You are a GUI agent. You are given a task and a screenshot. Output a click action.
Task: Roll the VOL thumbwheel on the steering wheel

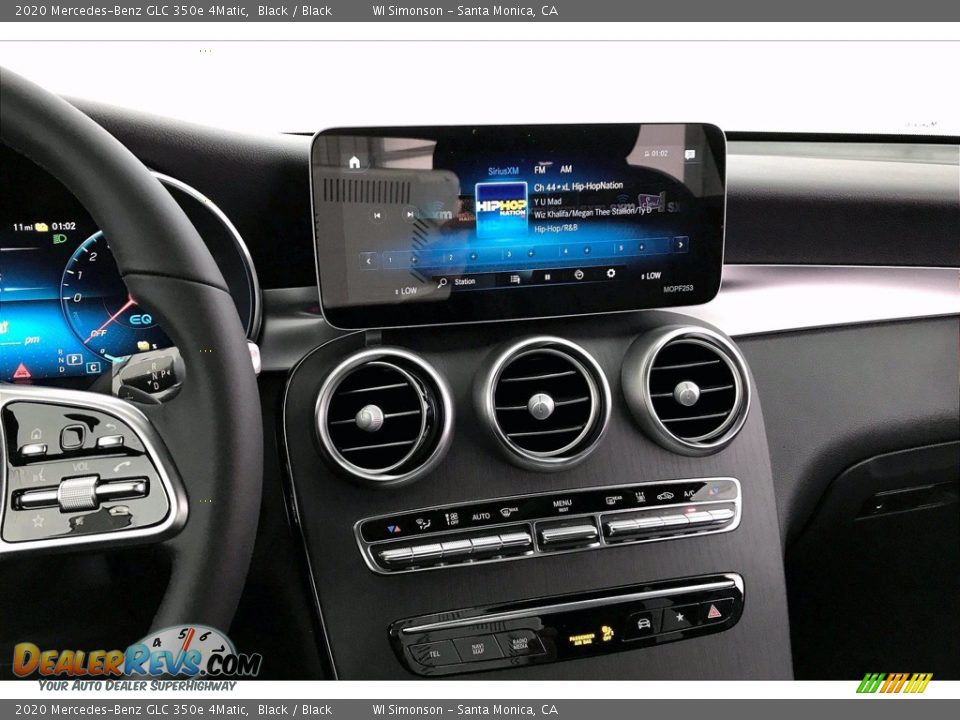click(80, 492)
